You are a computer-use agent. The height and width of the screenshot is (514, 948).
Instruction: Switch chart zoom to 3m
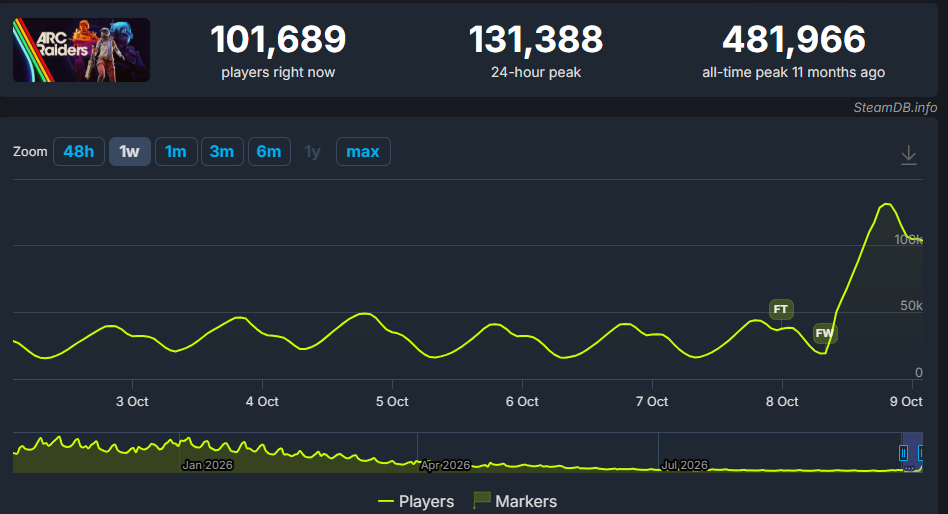pyautogui.click(x=222, y=151)
